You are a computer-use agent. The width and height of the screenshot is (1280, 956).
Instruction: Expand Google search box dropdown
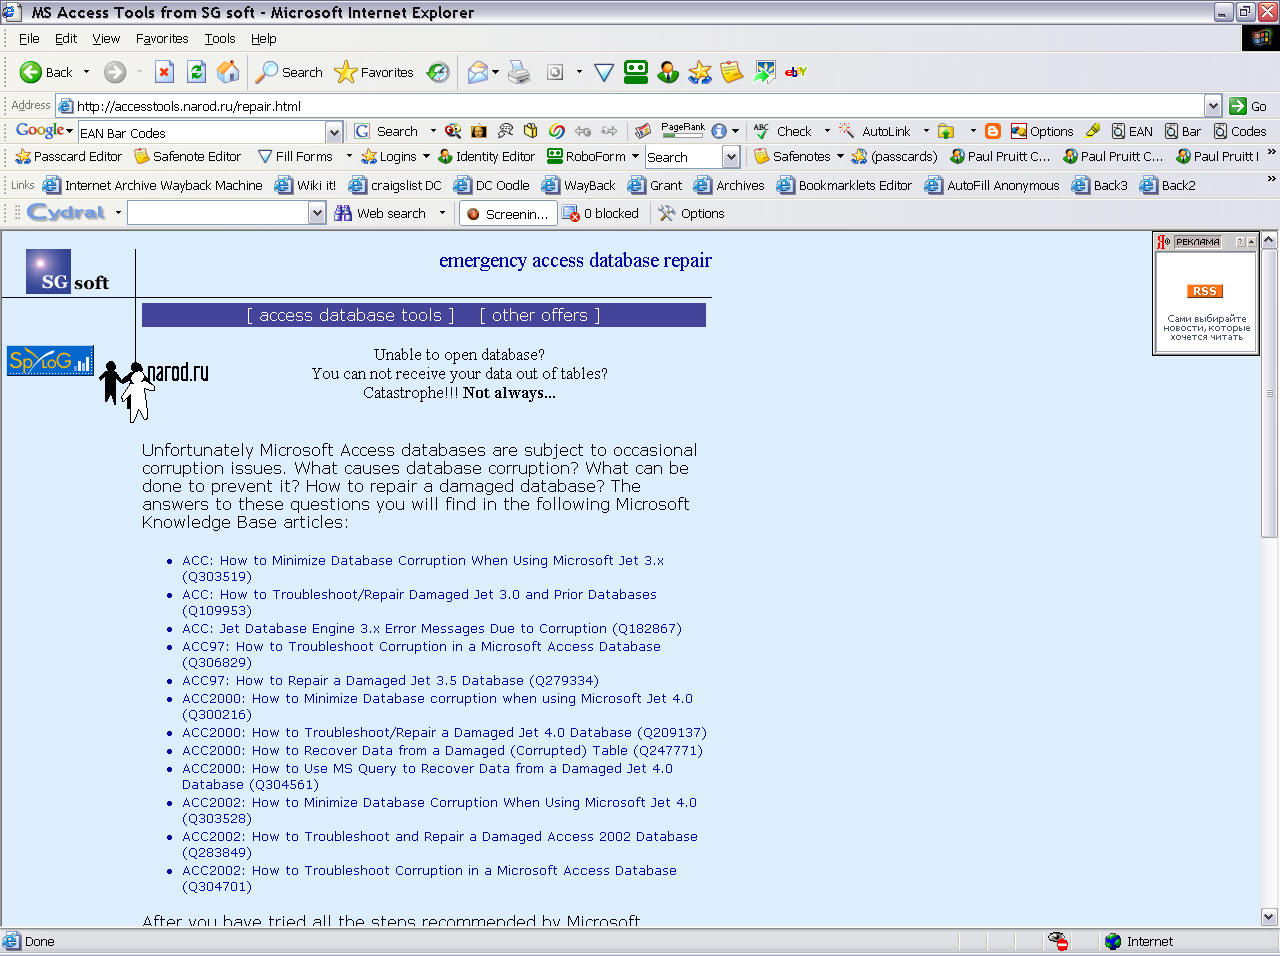pyautogui.click(x=334, y=132)
